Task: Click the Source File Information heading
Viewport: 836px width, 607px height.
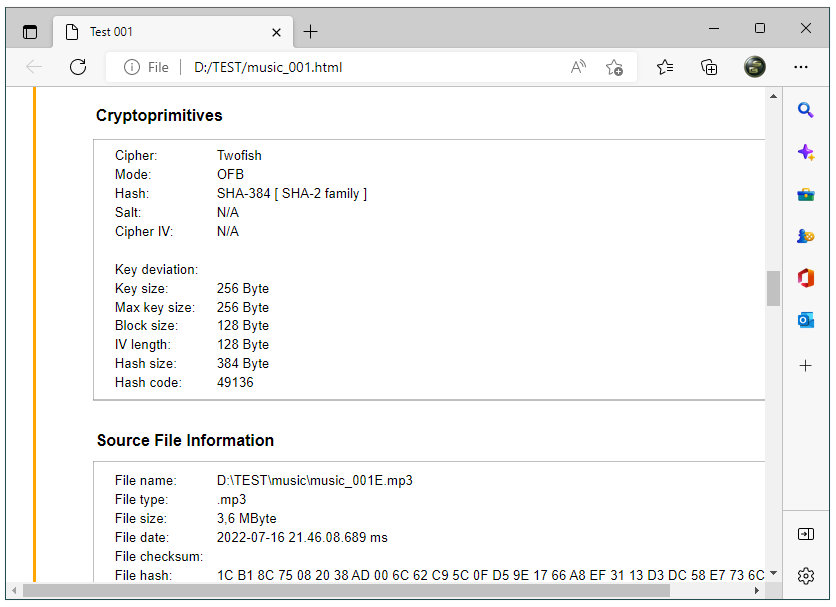Action: tap(185, 441)
